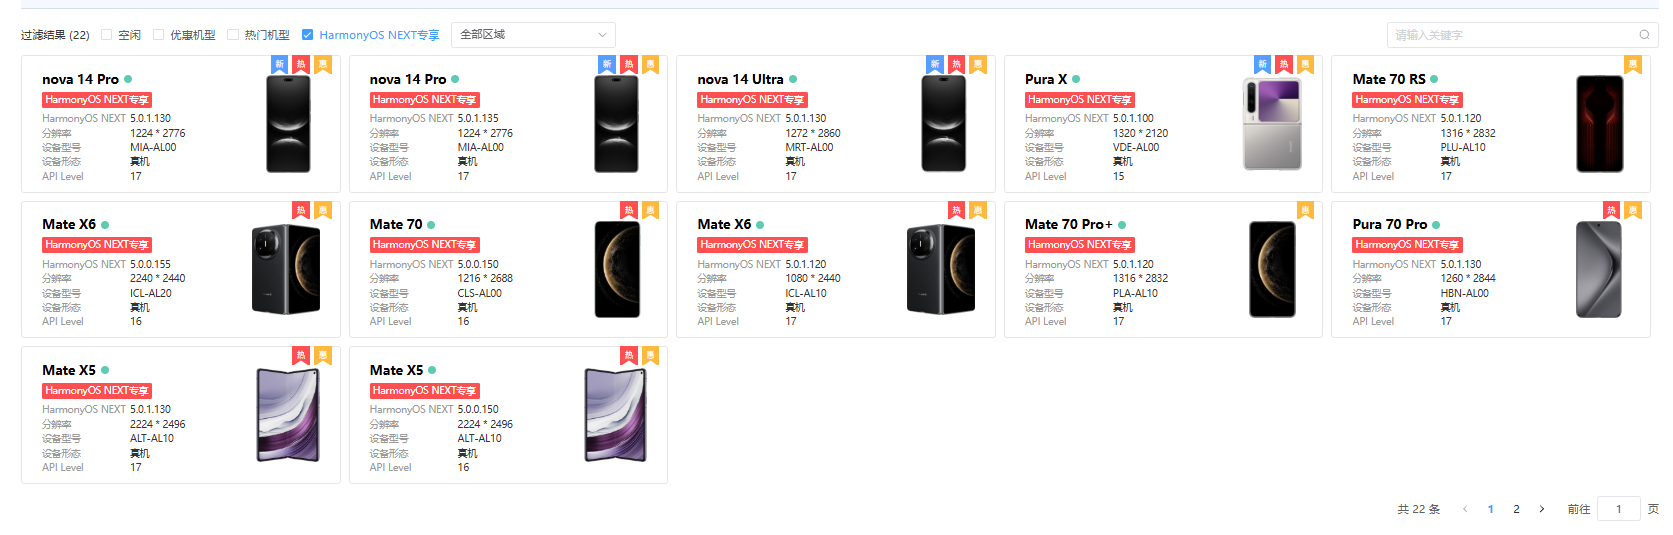Click the 请输入关键字 search input

[1510, 35]
